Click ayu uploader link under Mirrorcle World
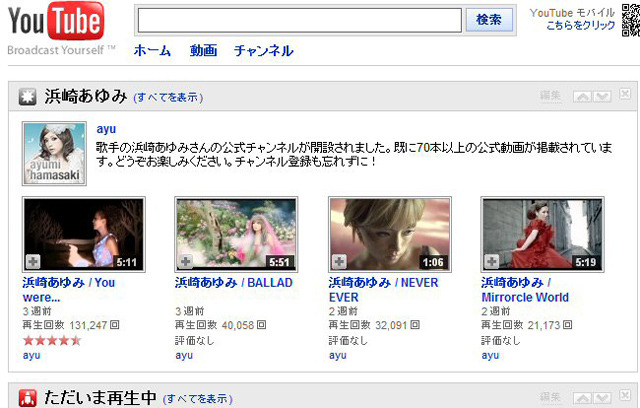The width and height of the screenshot is (640, 408). (490, 355)
